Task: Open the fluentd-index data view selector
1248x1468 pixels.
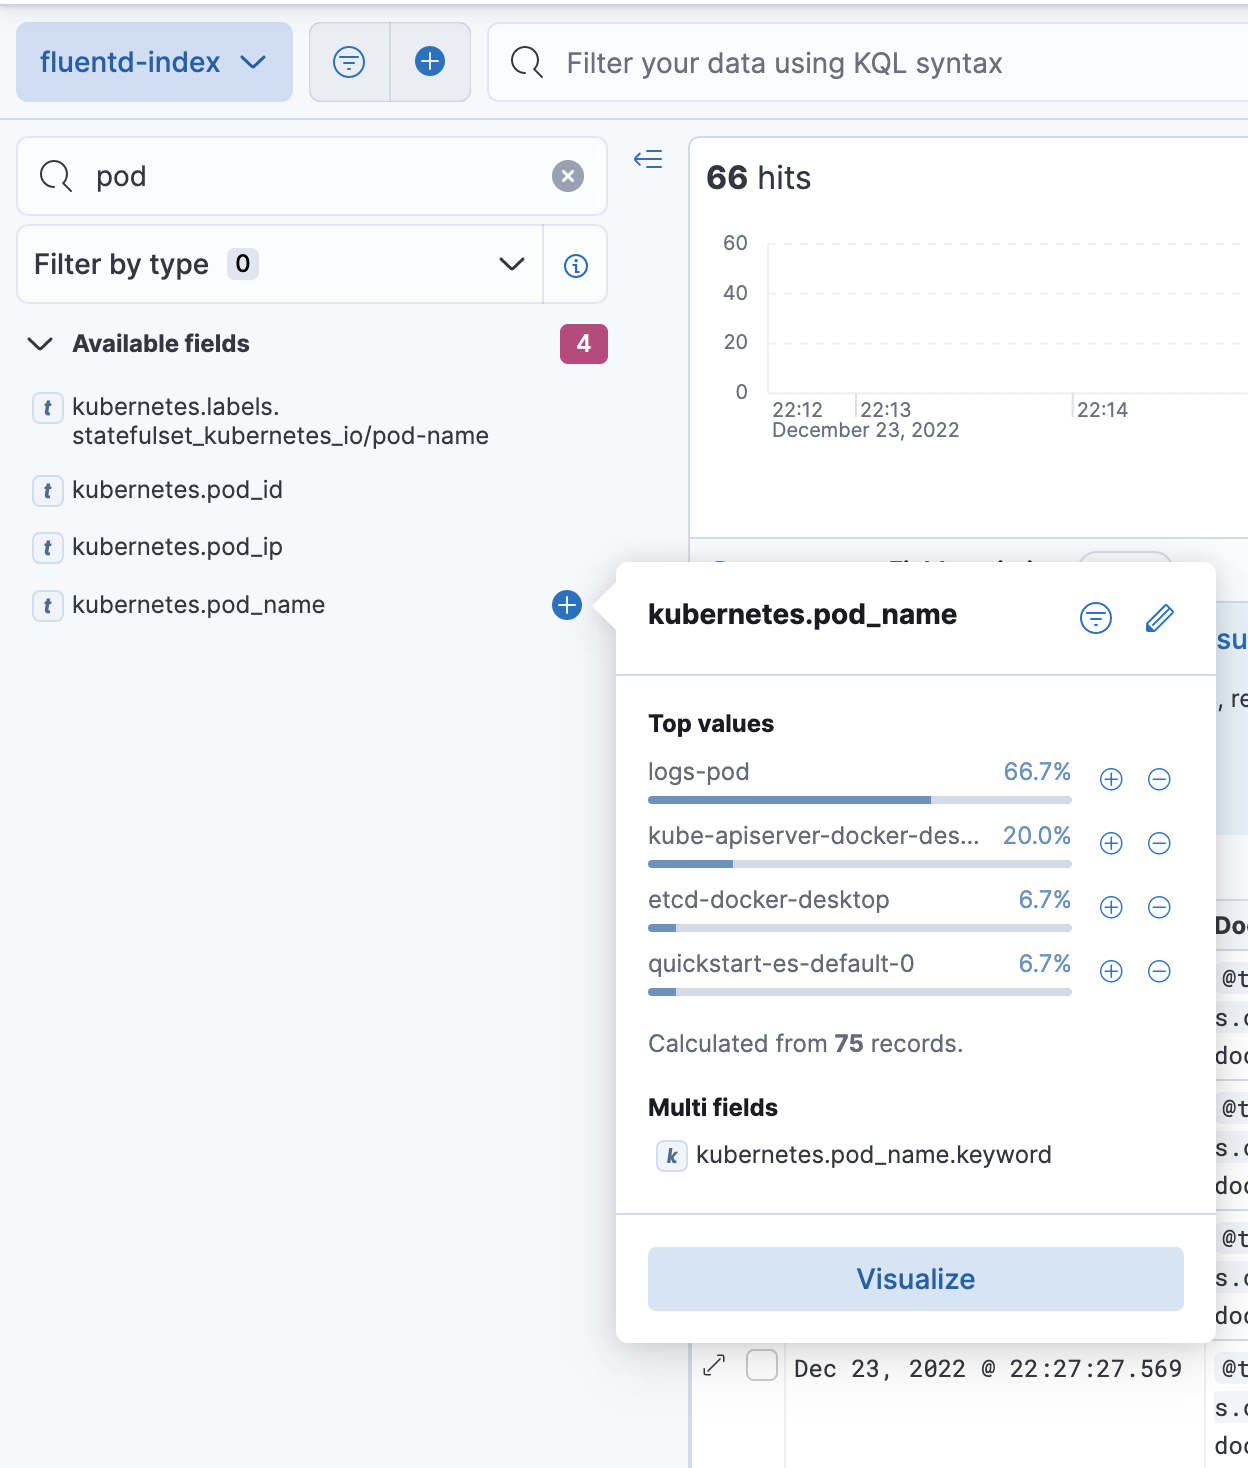Action: pos(153,62)
